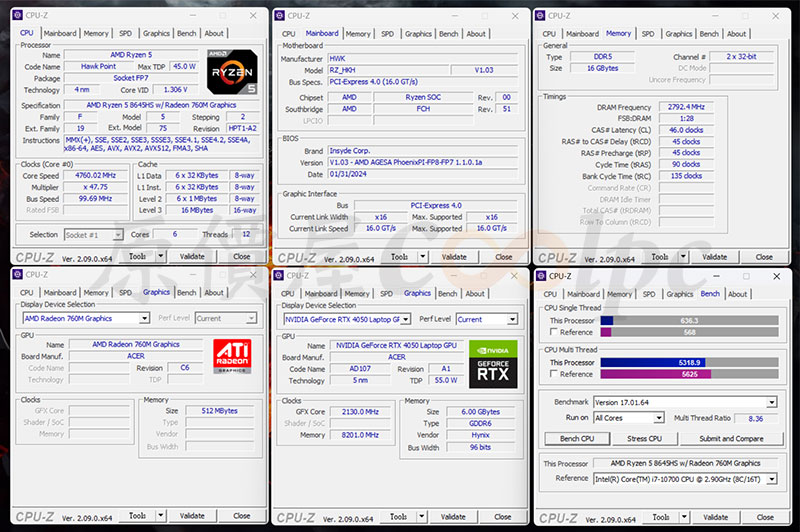Click Multi Thread Ratio 8.36 value
Viewport: 800px width, 532px height.
(756, 418)
